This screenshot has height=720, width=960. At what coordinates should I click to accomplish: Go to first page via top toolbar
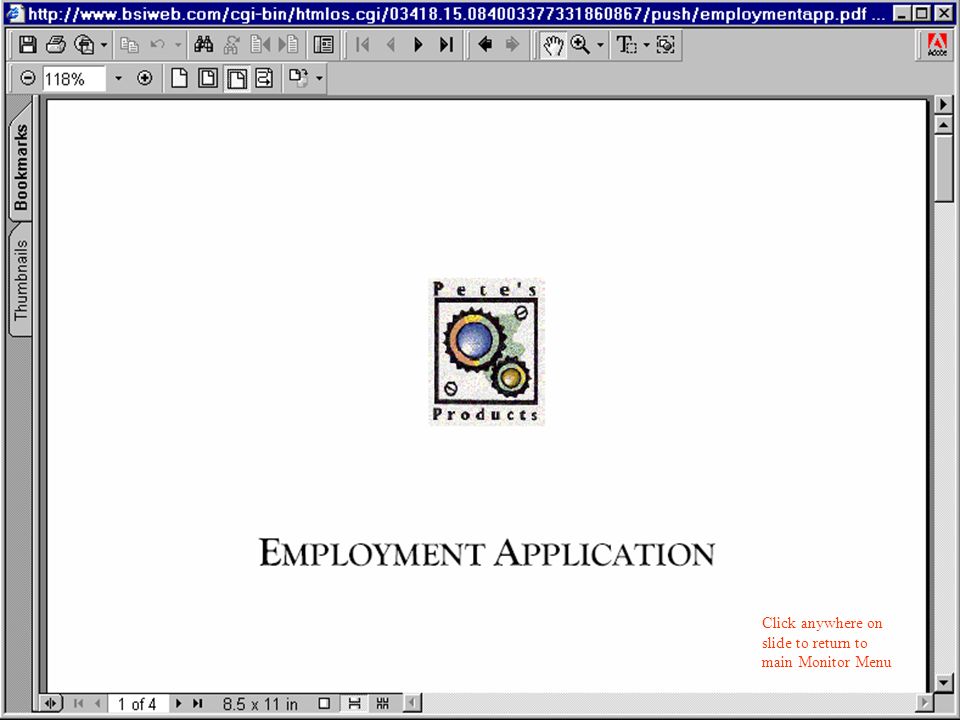pyautogui.click(x=362, y=45)
